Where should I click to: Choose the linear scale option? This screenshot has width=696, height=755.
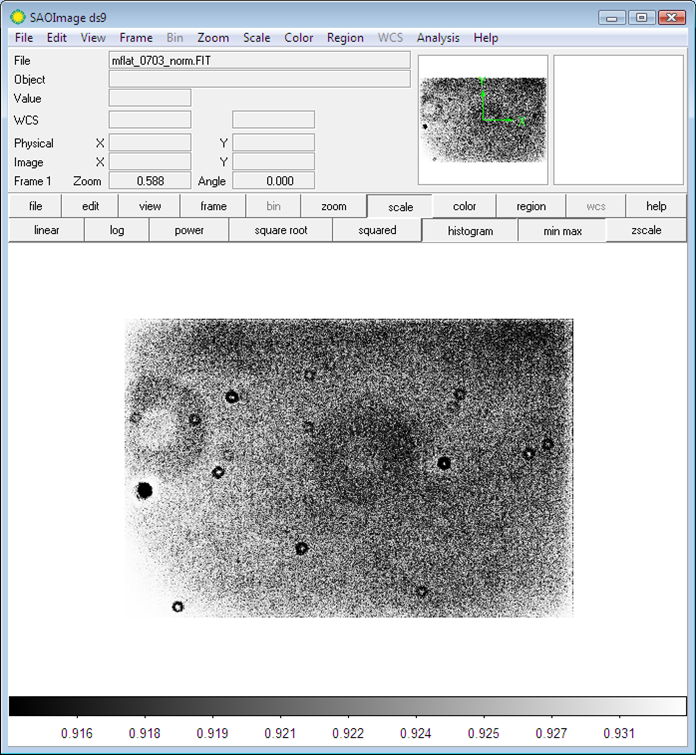click(46, 230)
